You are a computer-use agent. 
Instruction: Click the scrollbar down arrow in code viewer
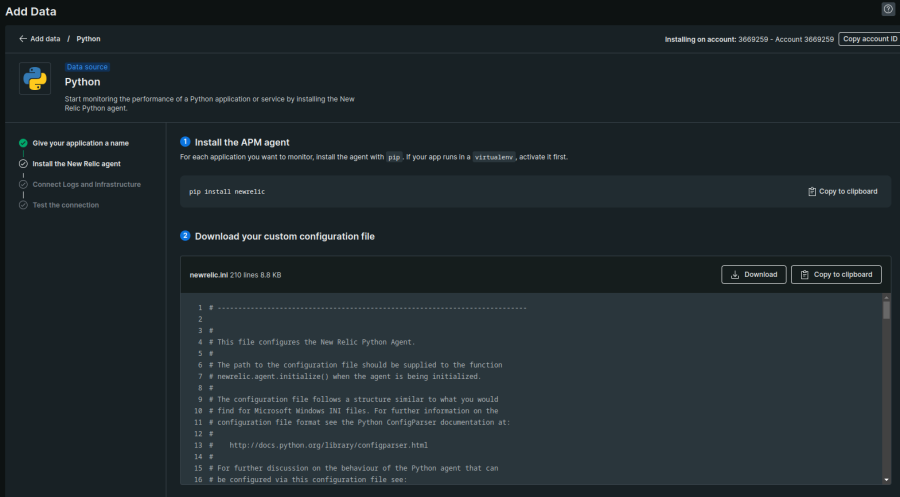[x=886, y=480]
